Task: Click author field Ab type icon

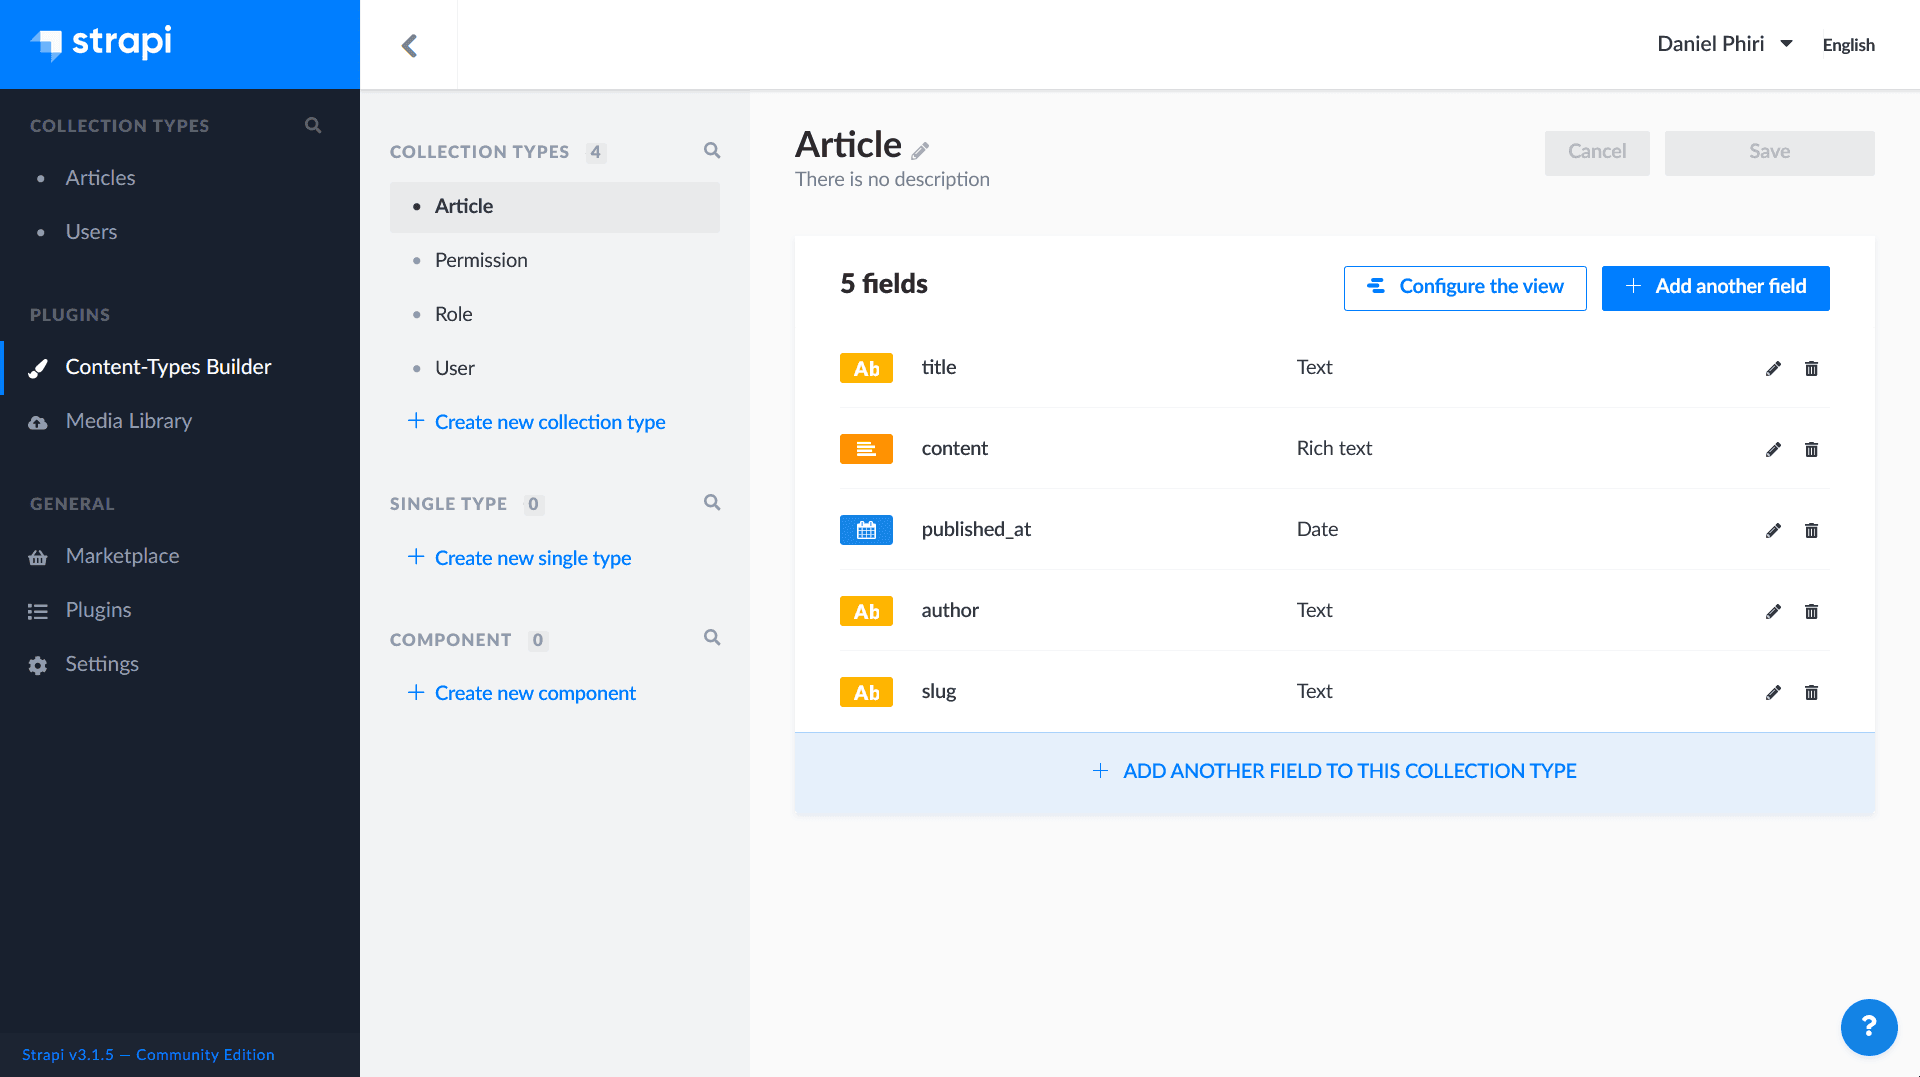Action: (x=866, y=611)
